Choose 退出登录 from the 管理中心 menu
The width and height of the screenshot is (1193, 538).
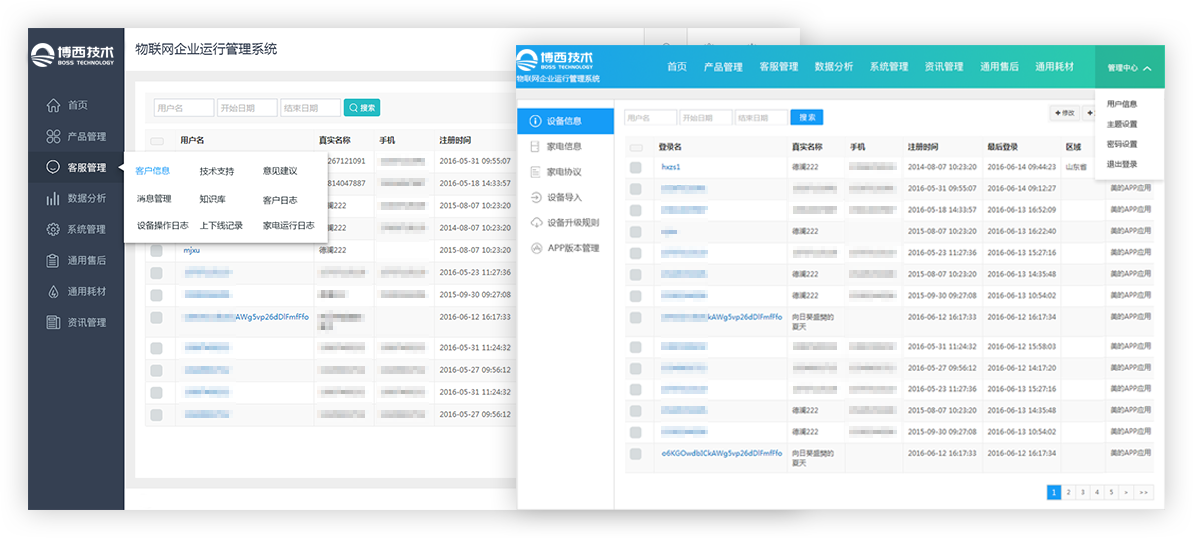(x=1122, y=164)
